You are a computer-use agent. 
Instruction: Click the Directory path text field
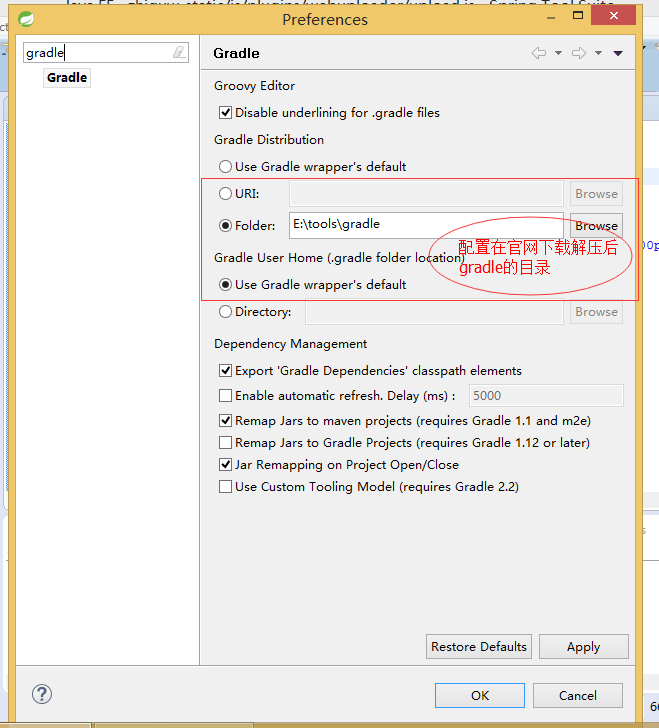tap(434, 312)
